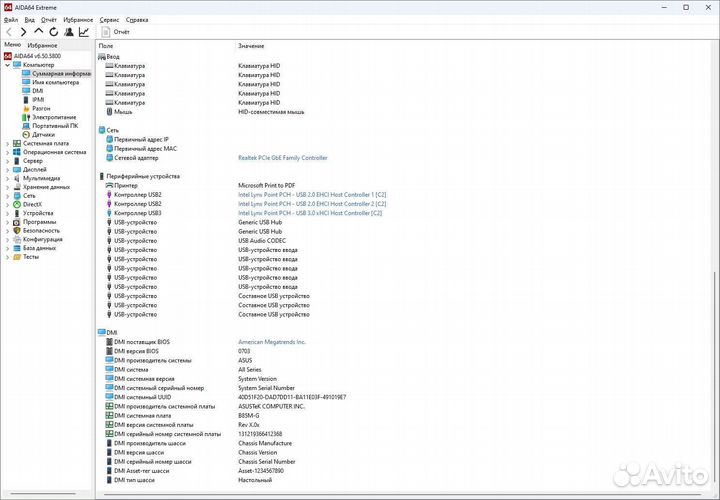This screenshot has width=720, height=500.
Task: Click the Операционная система Windows icon
Action: click(17, 152)
